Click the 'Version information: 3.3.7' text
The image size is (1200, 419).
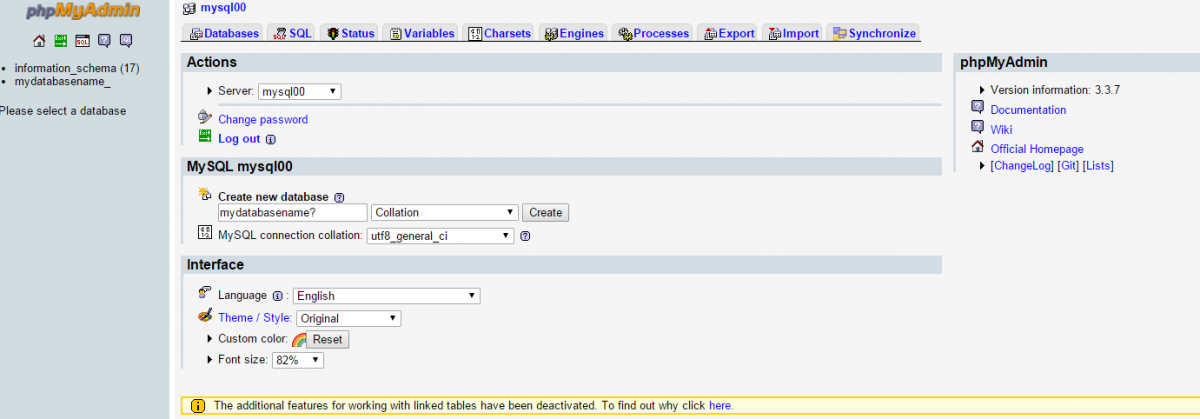(1055, 90)
